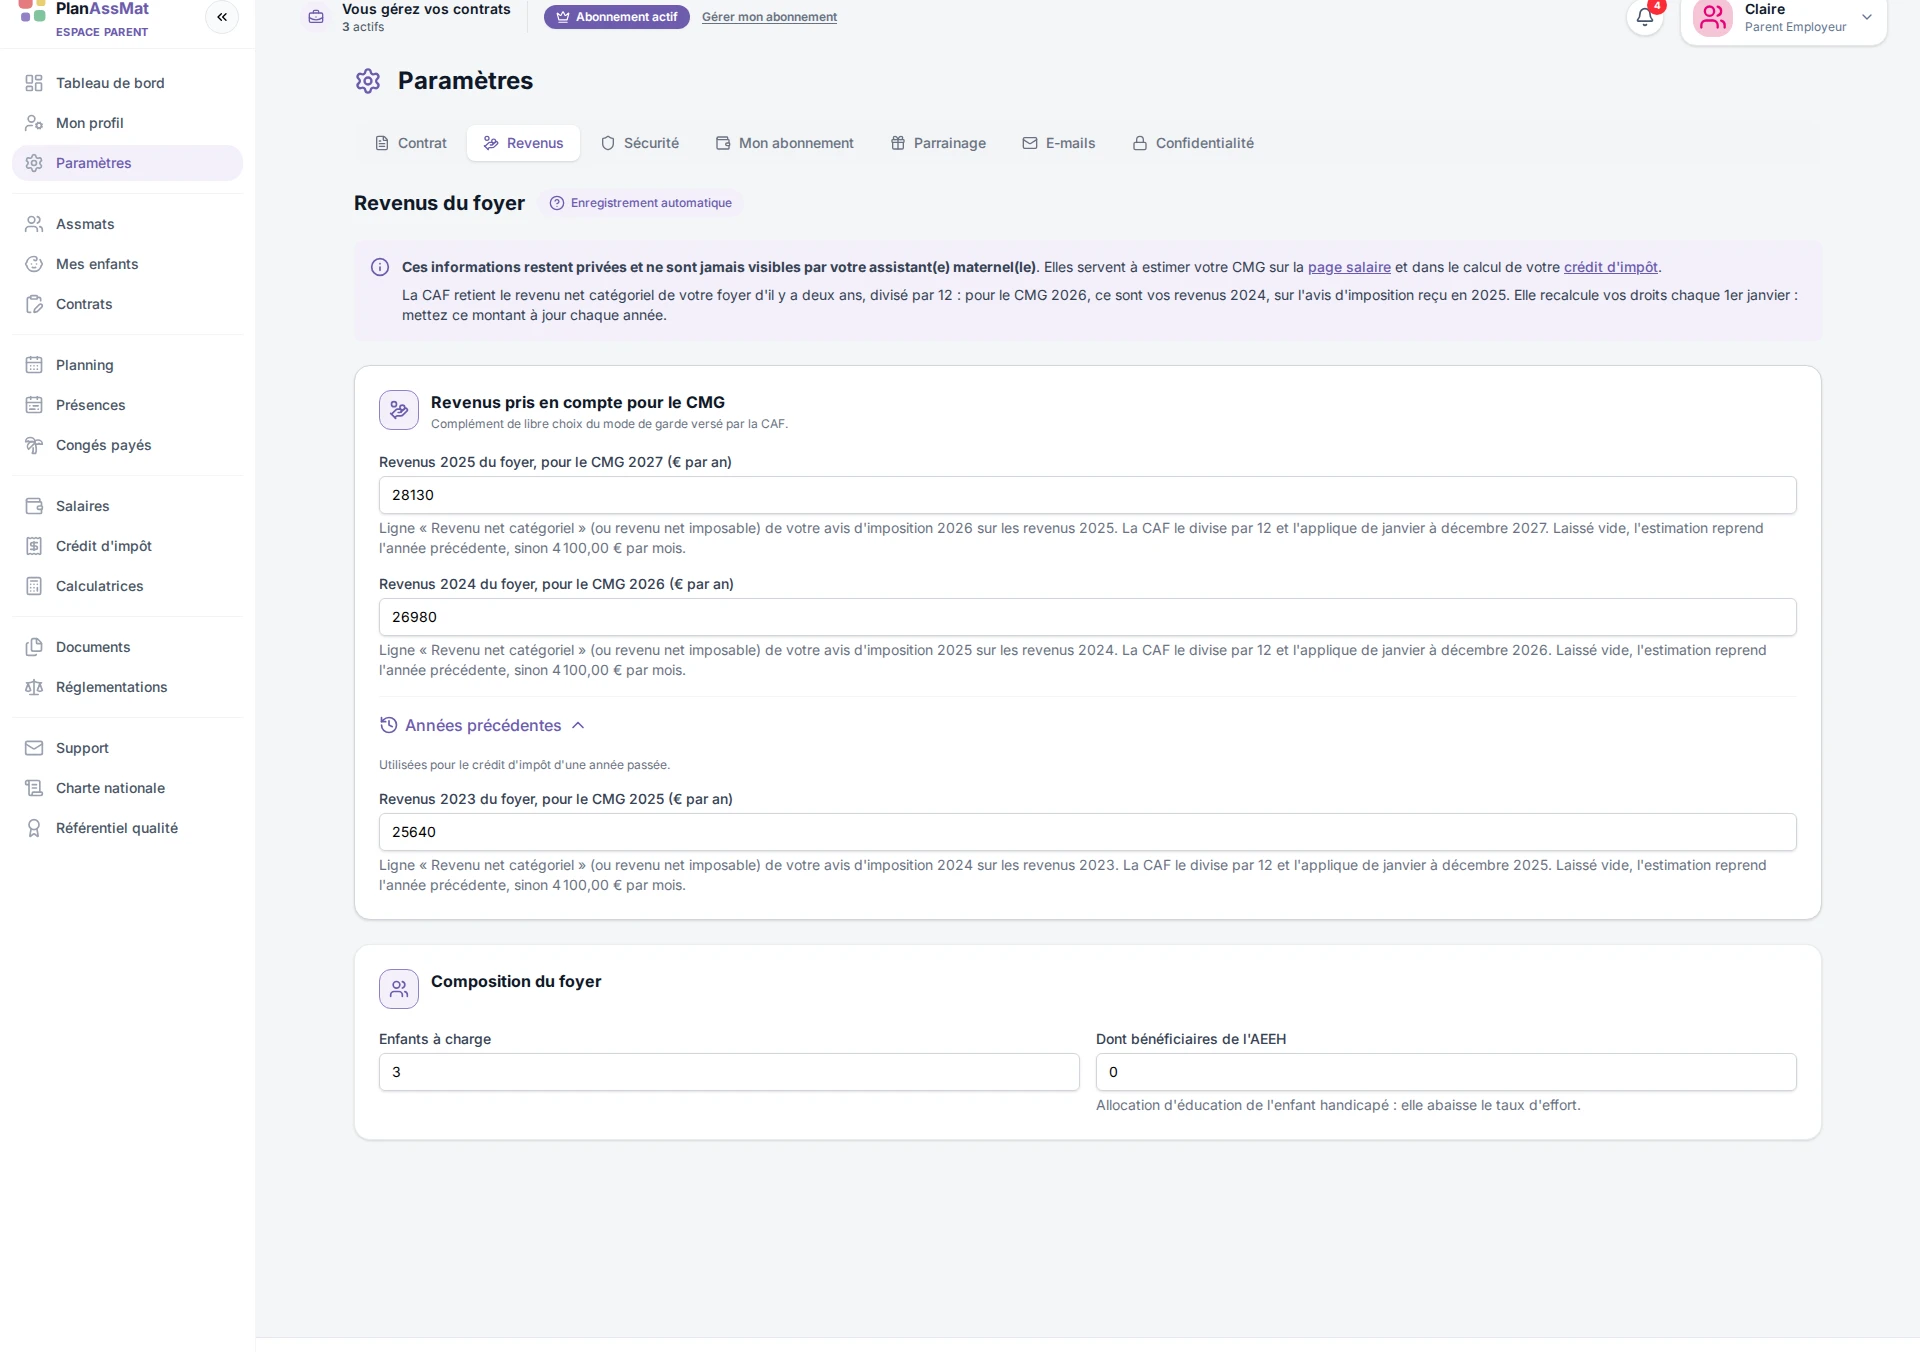Viewport: 1920px width, 1352px height.
Task: Open the page salaire link
Action: click(x=1349, y=267)
